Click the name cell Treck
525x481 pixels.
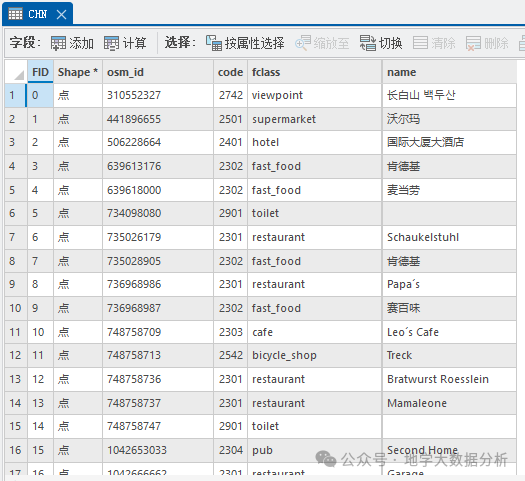449,355
